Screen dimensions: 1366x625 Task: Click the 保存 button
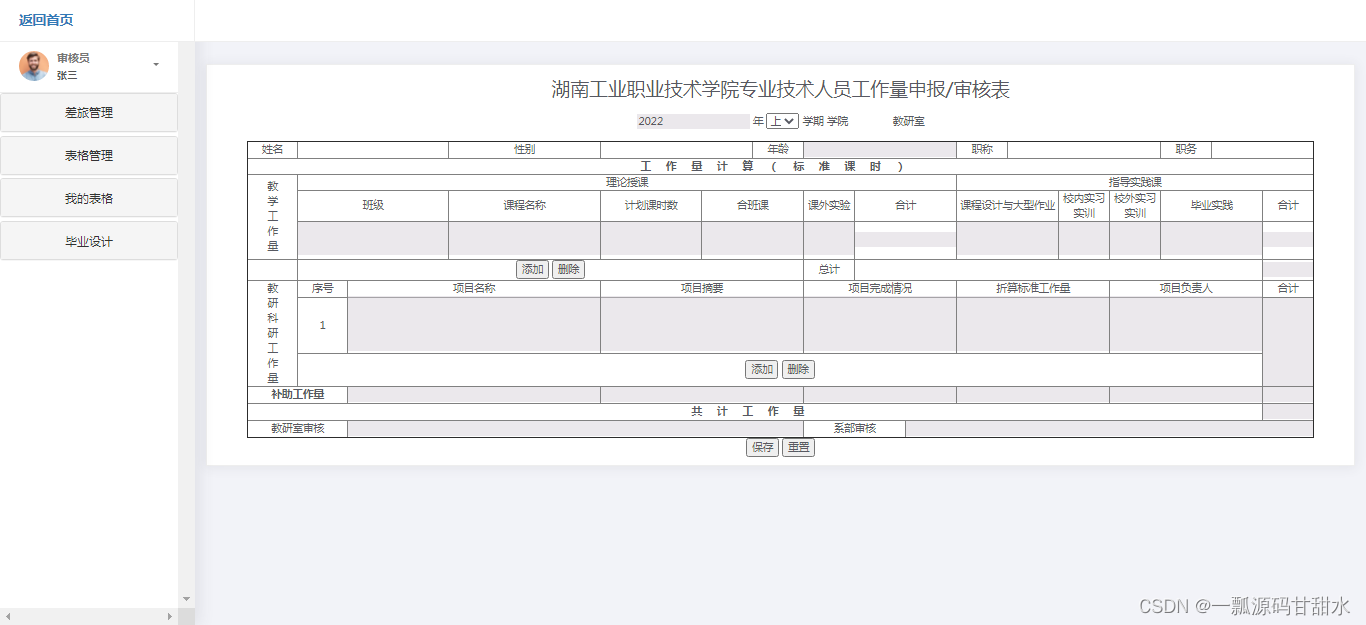pos(762,448)
